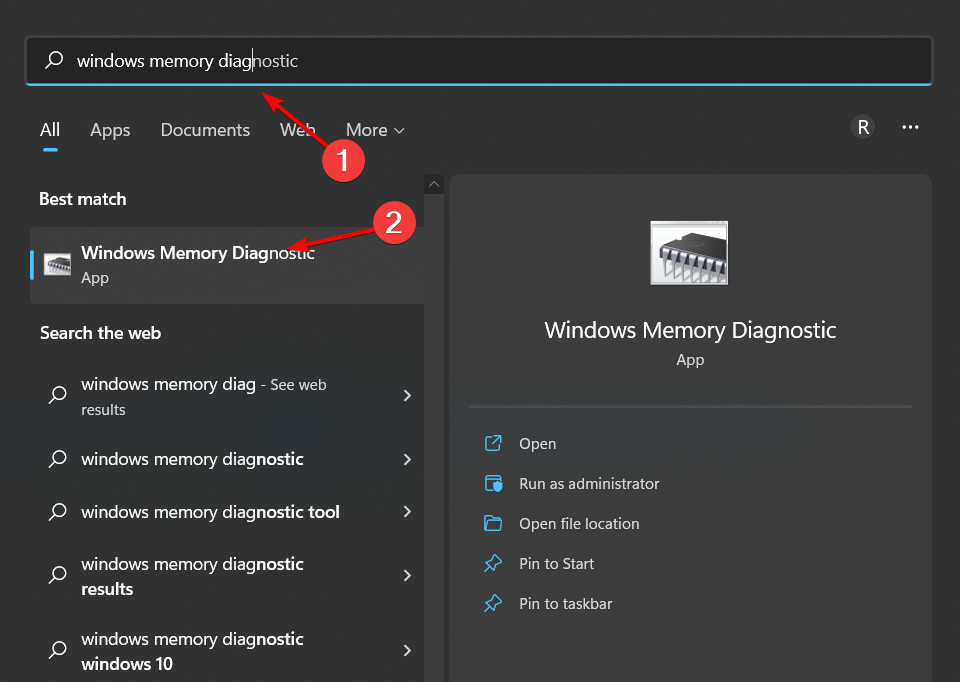The height and width of the screenshot is (682, 960).
Task: Click the memory chip icon in best match
Action: (x=58, y=264)
